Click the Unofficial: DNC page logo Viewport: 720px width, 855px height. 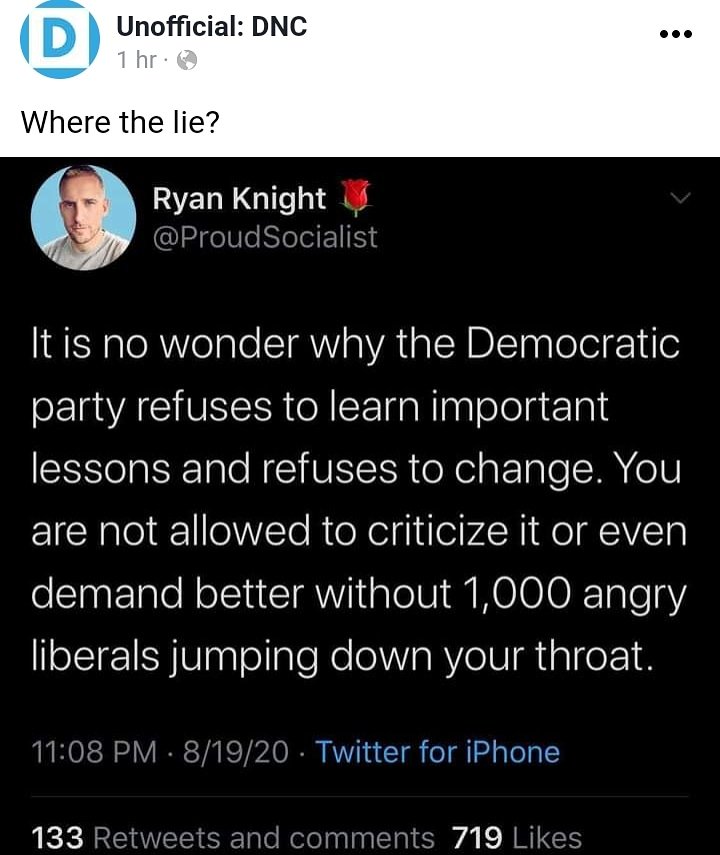point(60,40)
